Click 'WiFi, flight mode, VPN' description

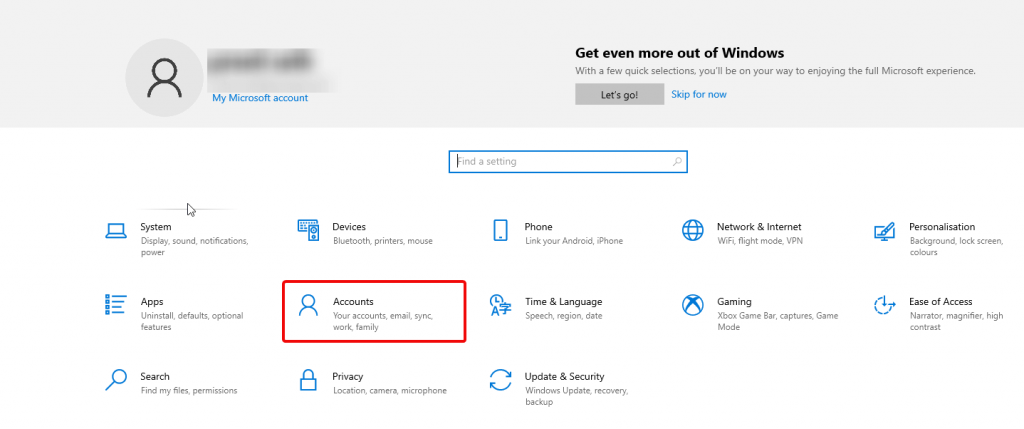click(760, 241)
